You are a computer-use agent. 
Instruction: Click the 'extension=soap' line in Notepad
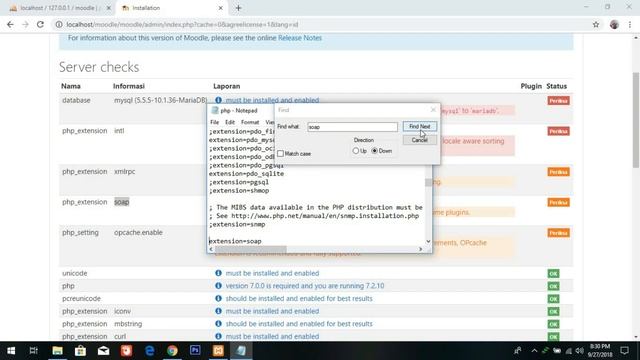pyautogui.click(x=235, y=241)
